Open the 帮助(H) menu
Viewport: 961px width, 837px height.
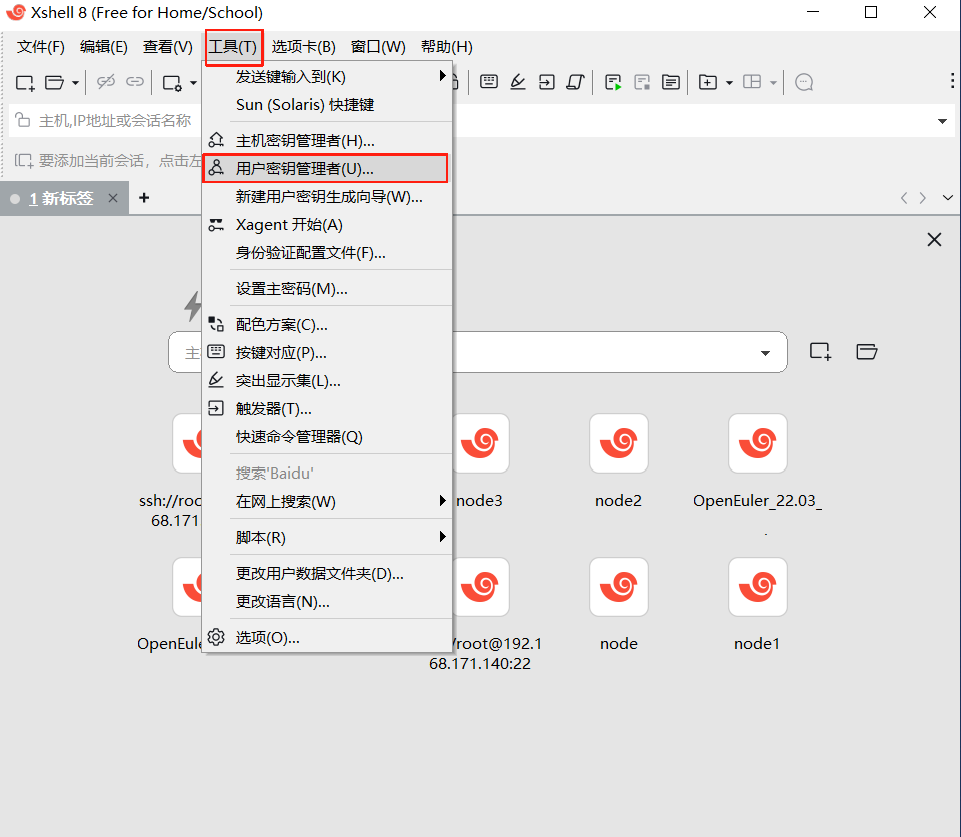coord(446,47)
